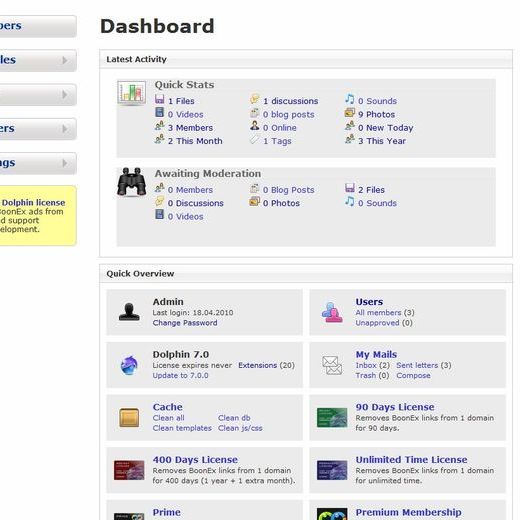Expand the unlabeled sidebar menu arrow
520x520 pixels.
coord(65,95)
